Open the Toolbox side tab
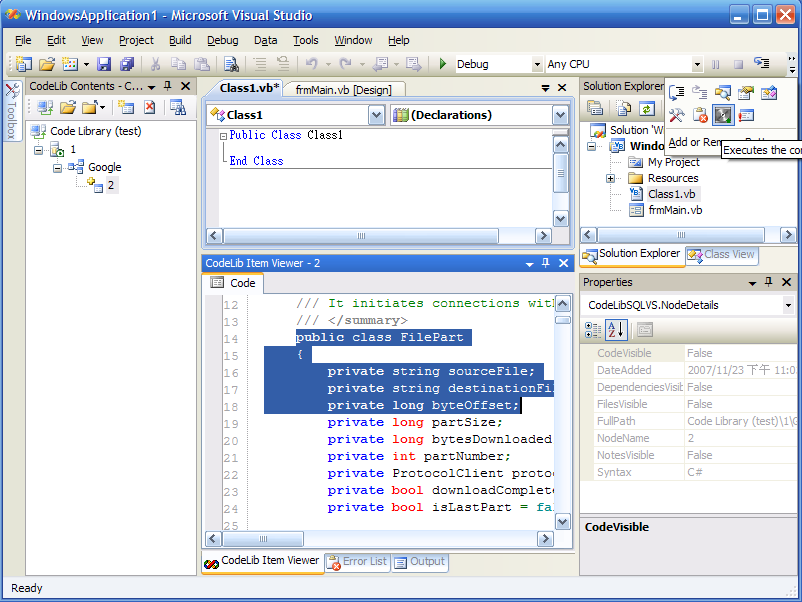This screenshot has height=602, width=802. click(x=11, y=111)
